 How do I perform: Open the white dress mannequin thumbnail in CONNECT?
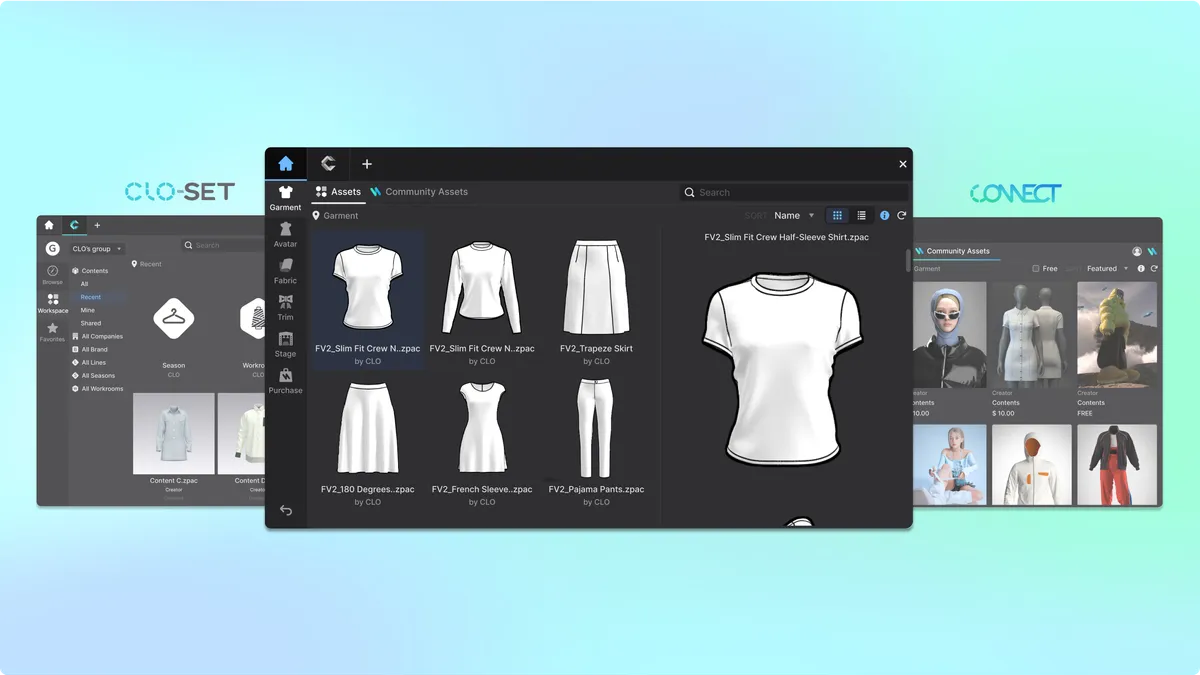tap(1034, 334)
